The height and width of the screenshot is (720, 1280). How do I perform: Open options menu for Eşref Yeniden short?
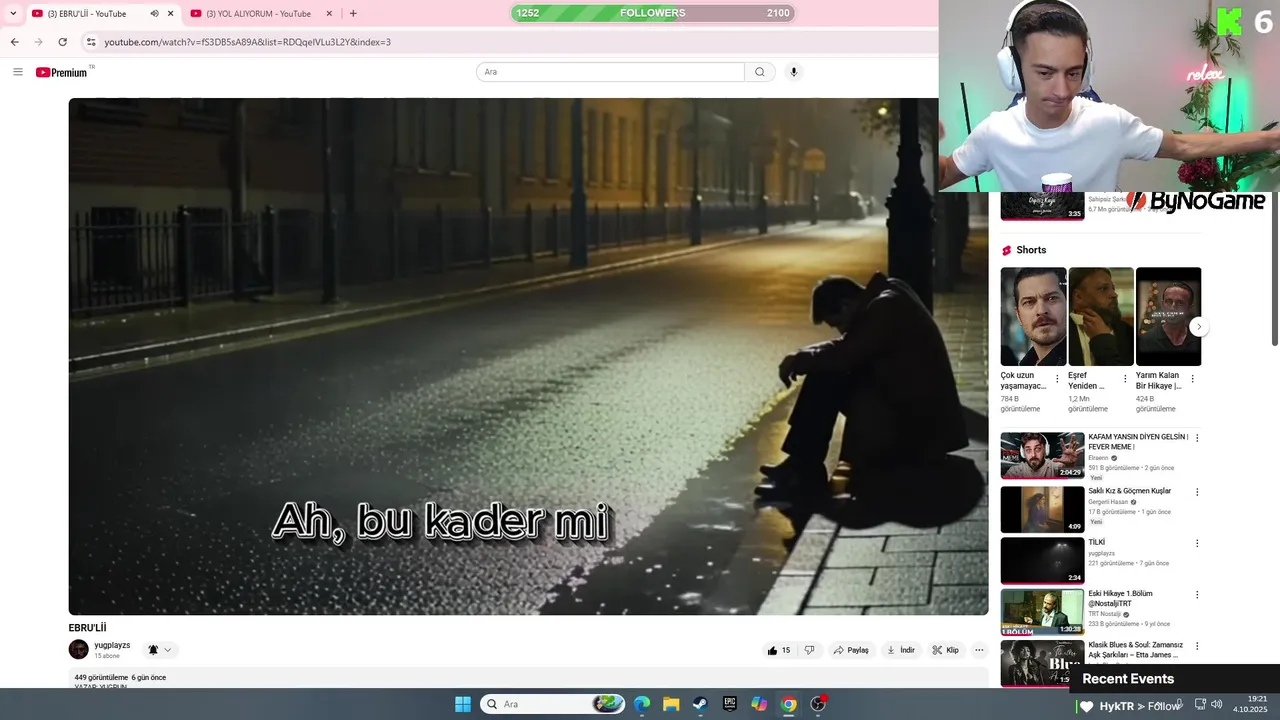pyautogui.click(x=1125, y=379)
